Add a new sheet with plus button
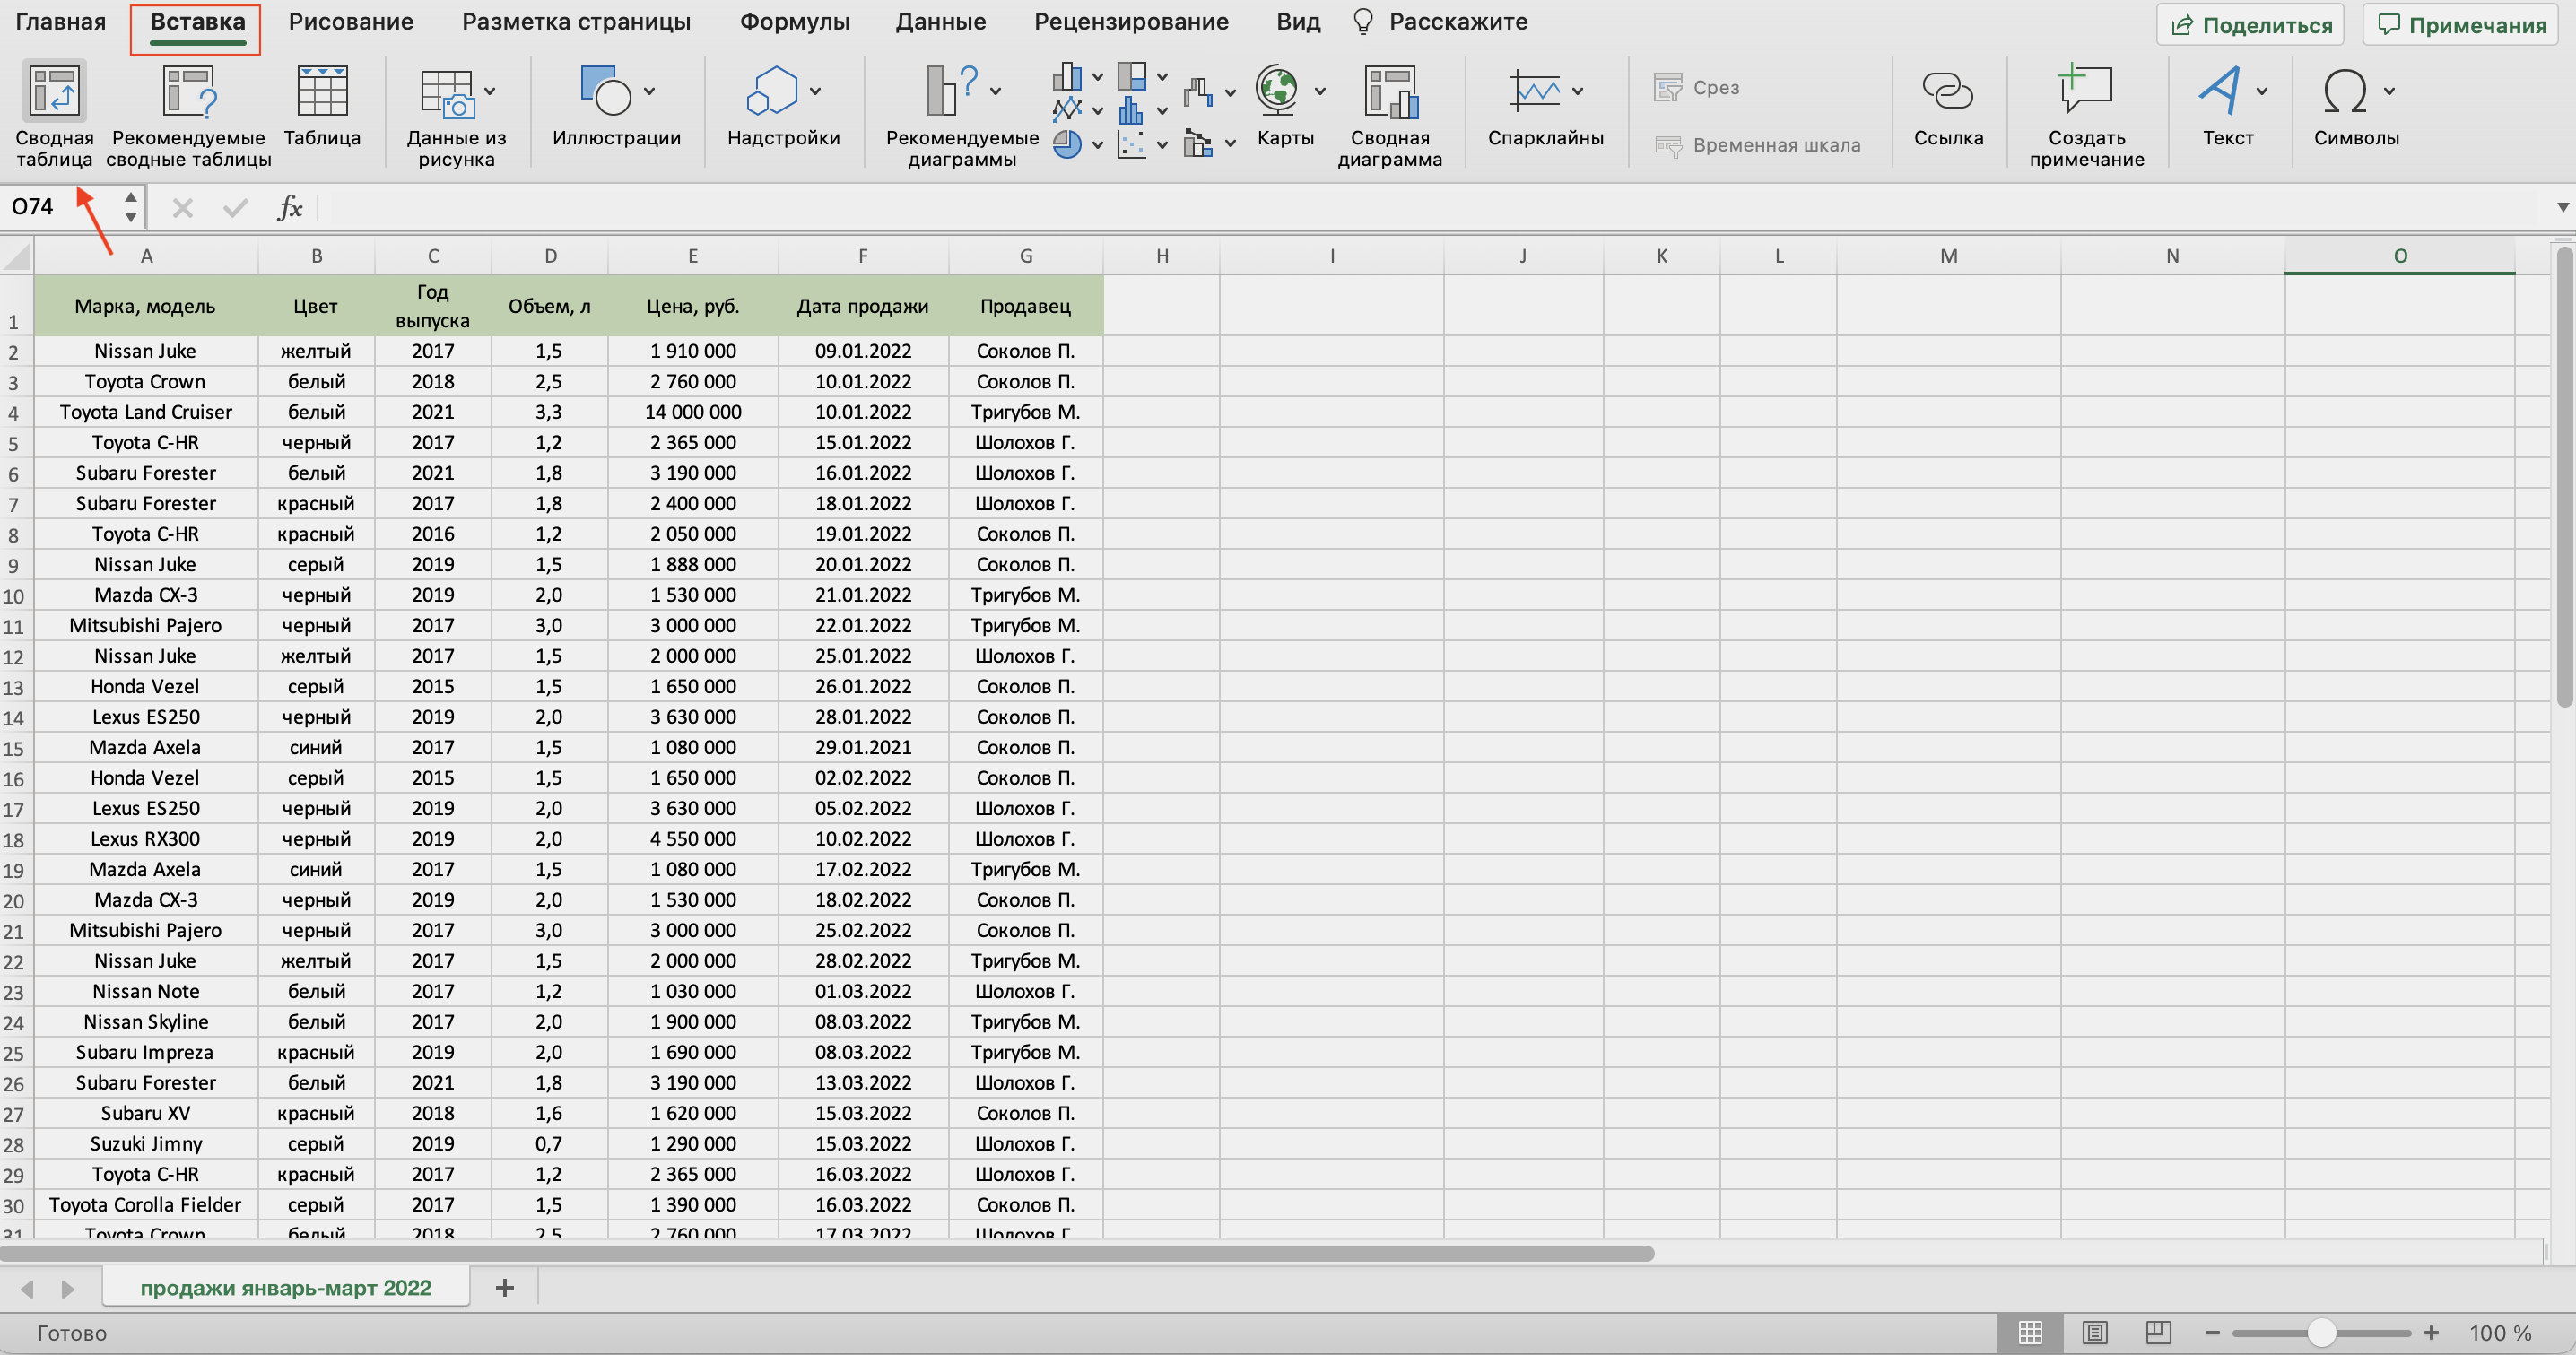Image resolution: width=2576 pixels, height=1355 pixels. (x=504, y=1287)
